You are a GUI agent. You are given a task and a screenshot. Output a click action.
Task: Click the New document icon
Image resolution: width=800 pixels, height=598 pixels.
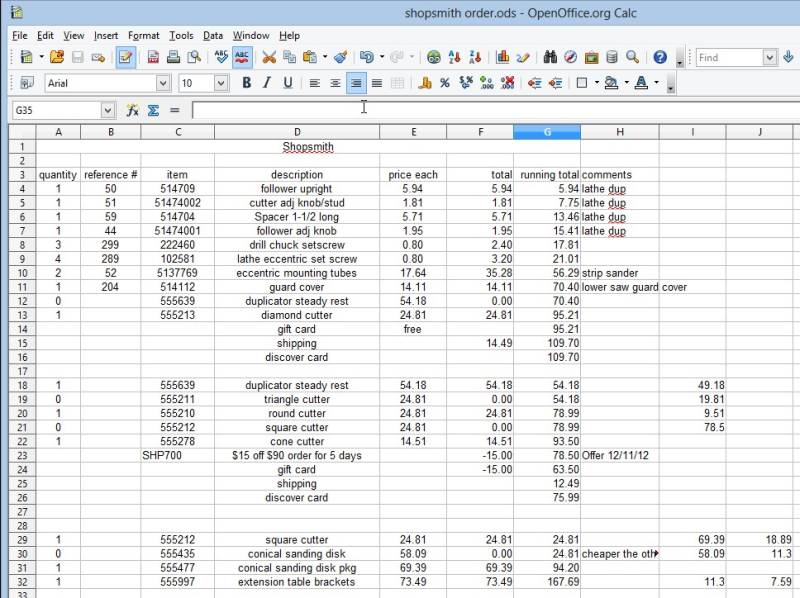point(26,57)
